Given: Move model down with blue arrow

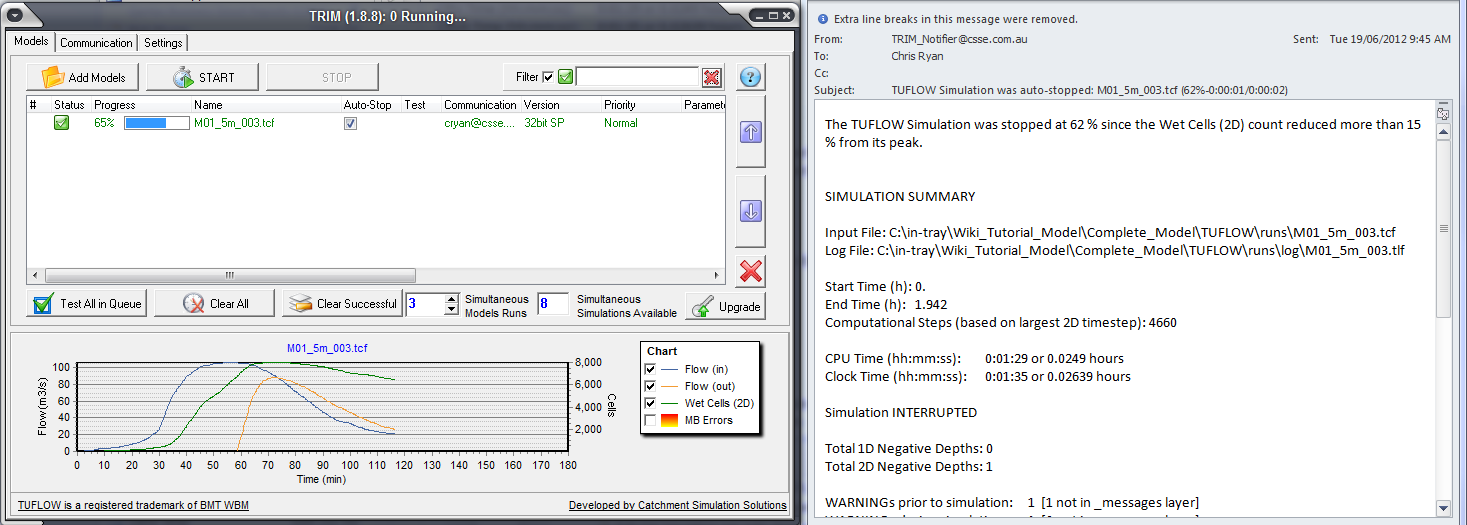Looking at the screenshot, I should [751, 211].
